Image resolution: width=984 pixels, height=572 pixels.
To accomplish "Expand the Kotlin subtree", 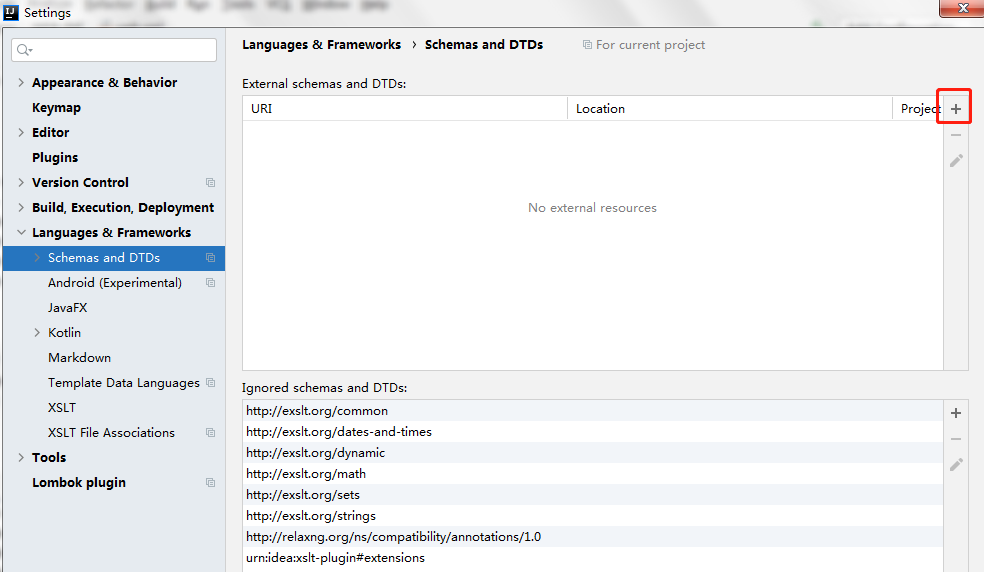I will pyautogui.click(x=37, y=333).
